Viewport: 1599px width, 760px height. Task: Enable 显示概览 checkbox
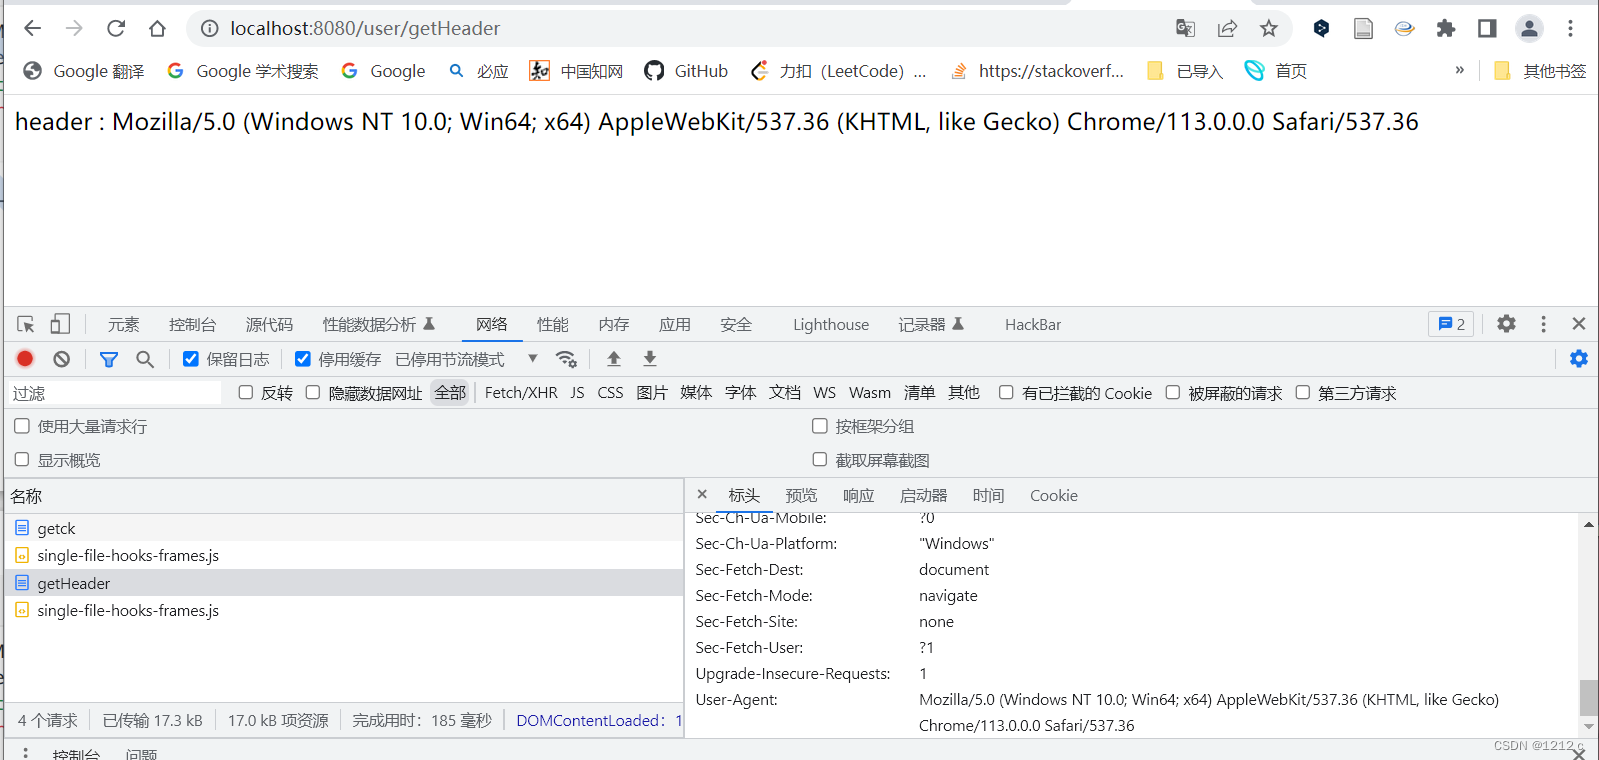(22, 460)
